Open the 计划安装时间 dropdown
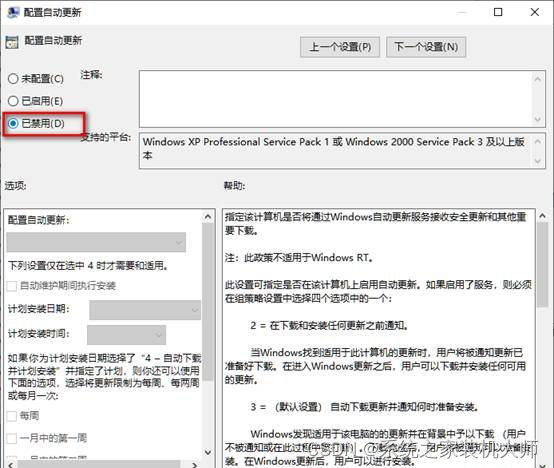Viewport: 554px width, 468px height. coord(126,334)
